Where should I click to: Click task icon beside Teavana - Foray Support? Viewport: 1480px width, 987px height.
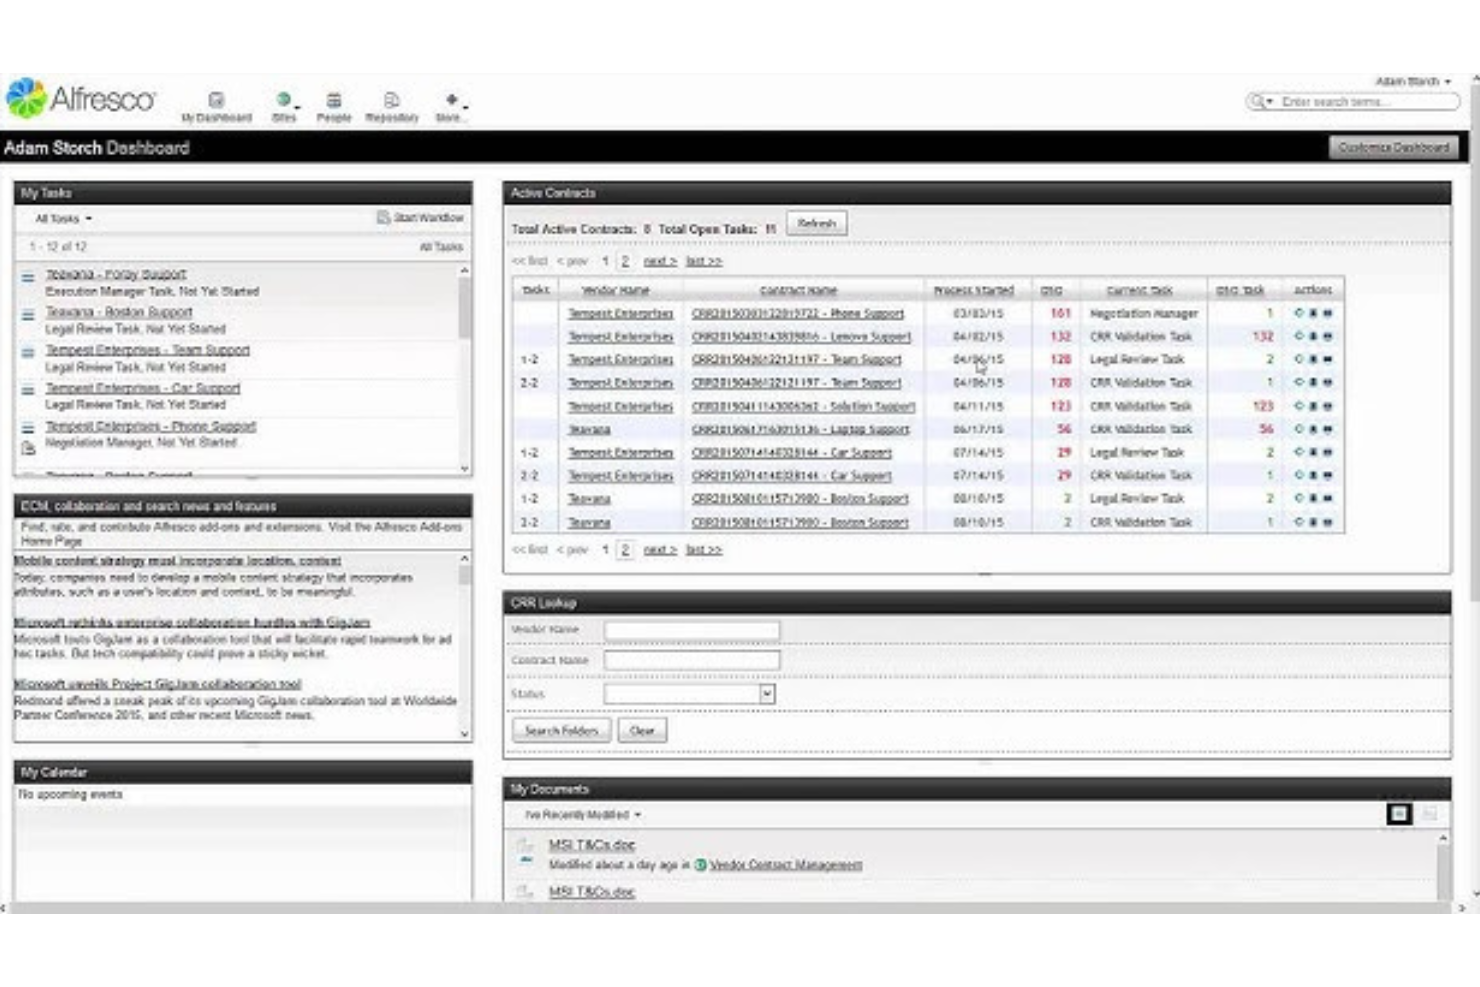[x=28, y=278]
